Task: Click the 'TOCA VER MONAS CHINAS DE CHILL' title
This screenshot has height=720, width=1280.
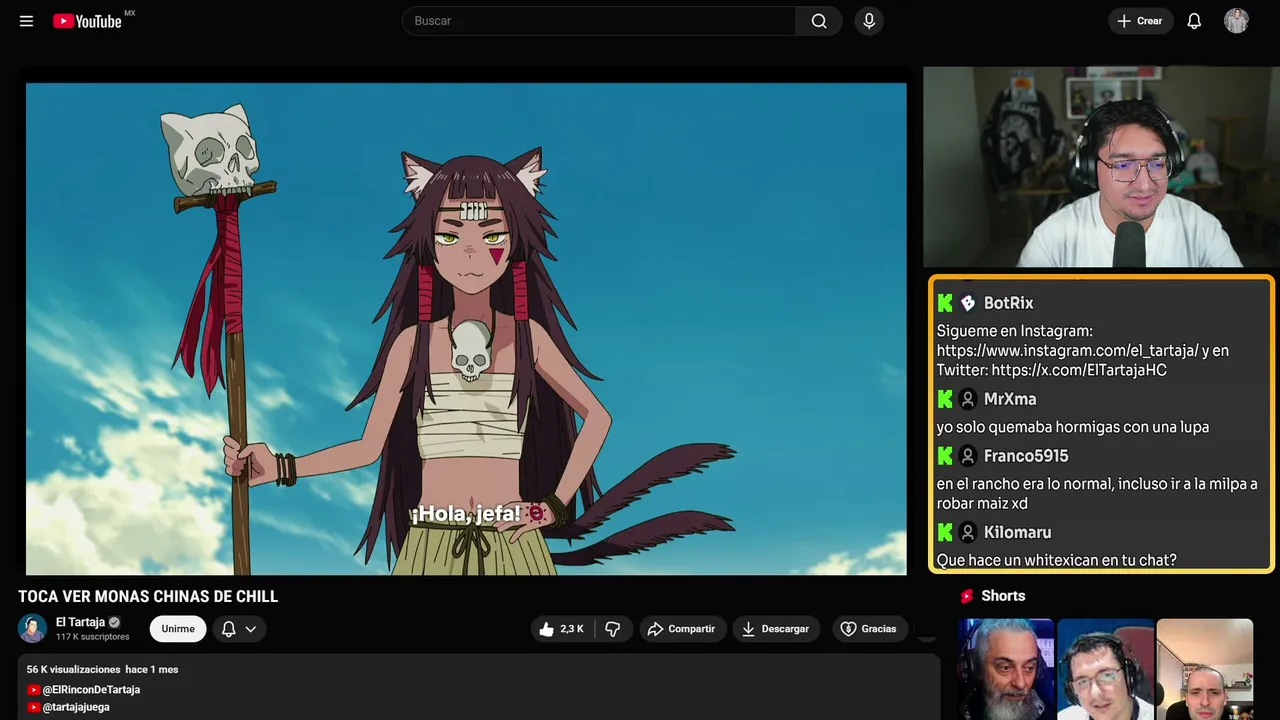Action: [x=148, y=597]
